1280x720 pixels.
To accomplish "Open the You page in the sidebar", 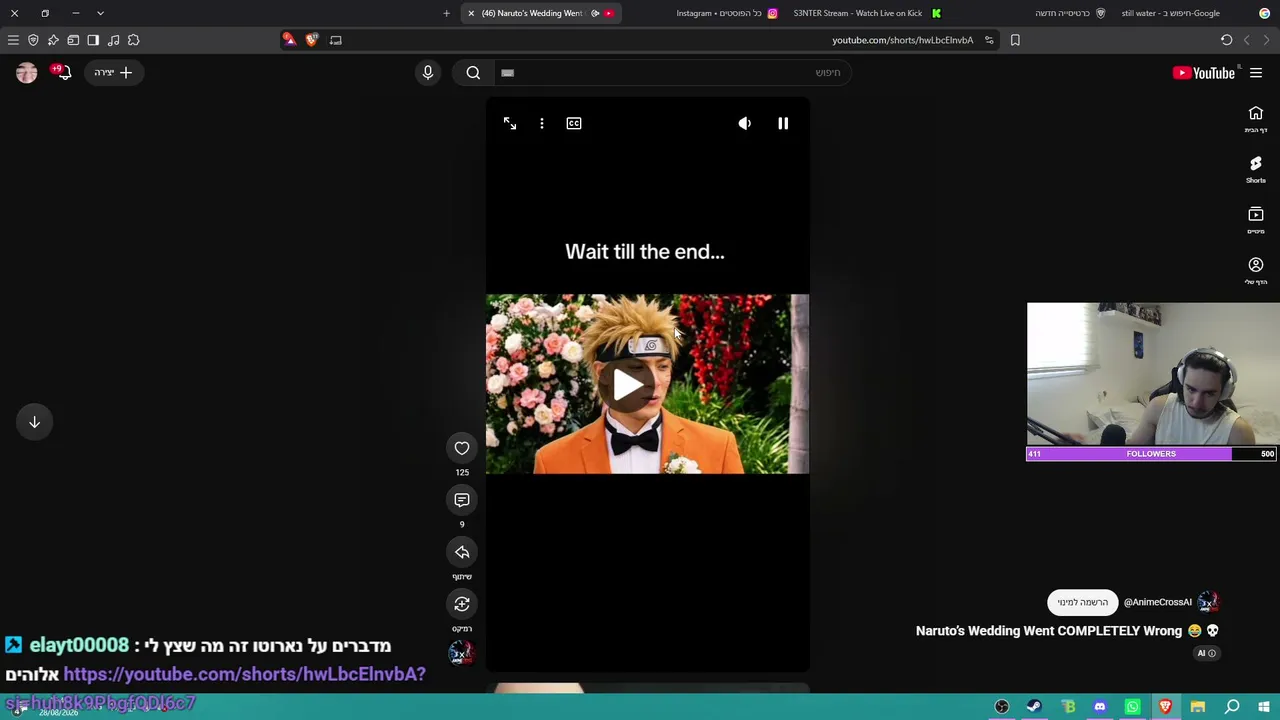I will coord(1256,270).
